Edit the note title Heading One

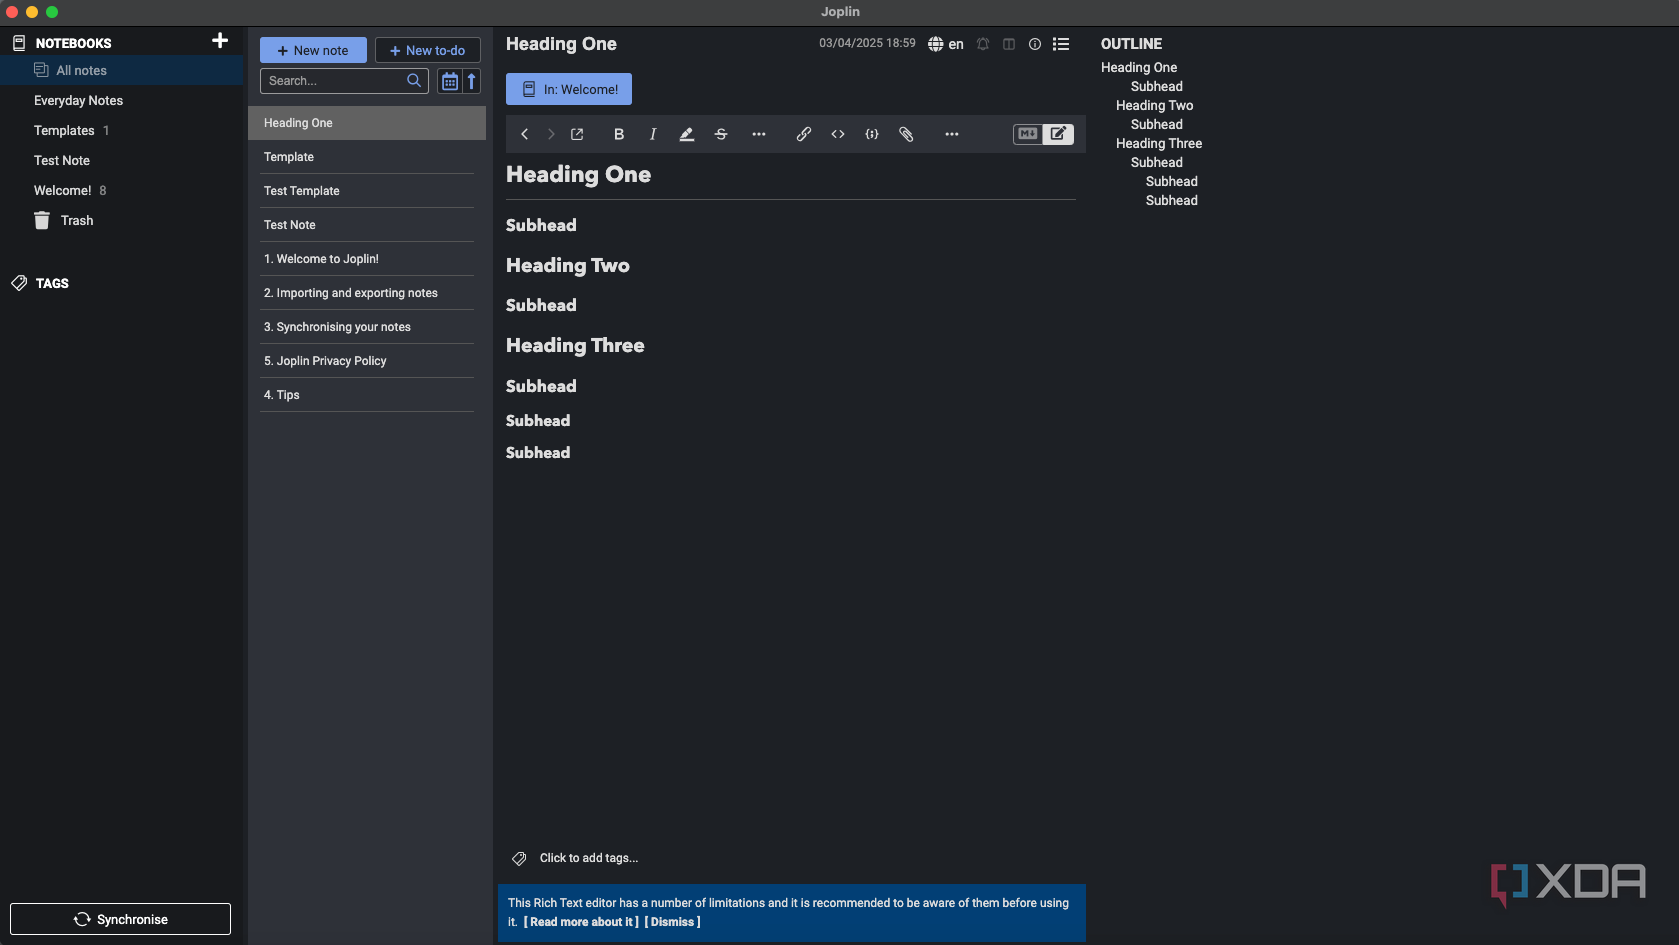pyautogui.click(x=561, y=44)
